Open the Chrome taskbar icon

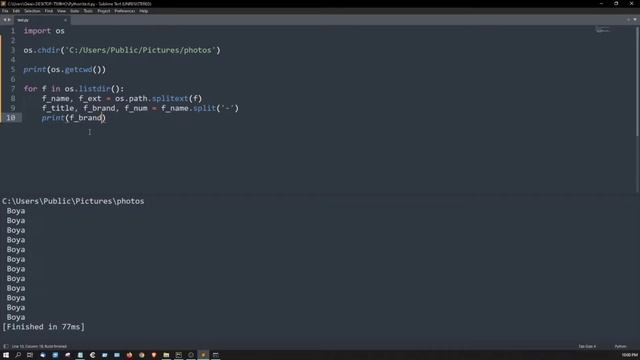142,355
